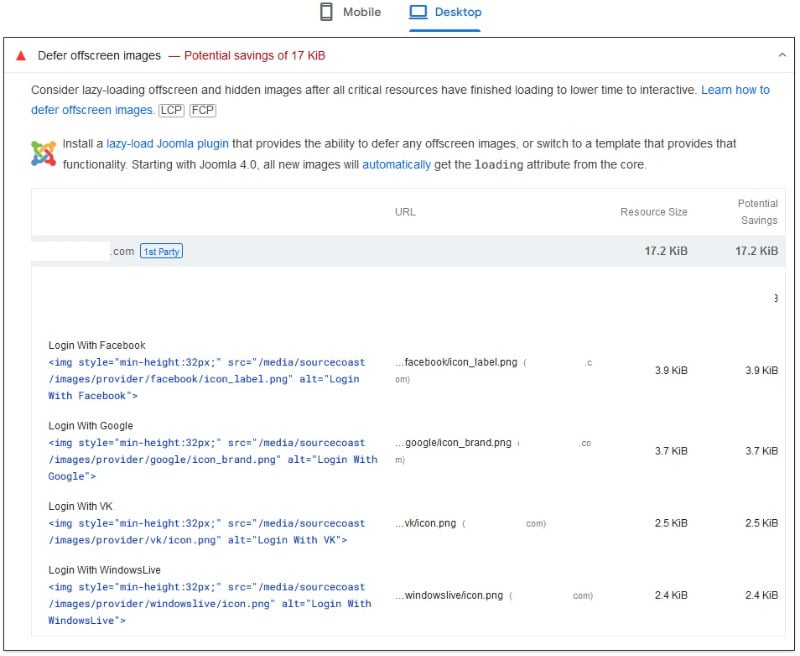Click the desktop monitor icon
800x656 pixels.
[x=418, y=12]
